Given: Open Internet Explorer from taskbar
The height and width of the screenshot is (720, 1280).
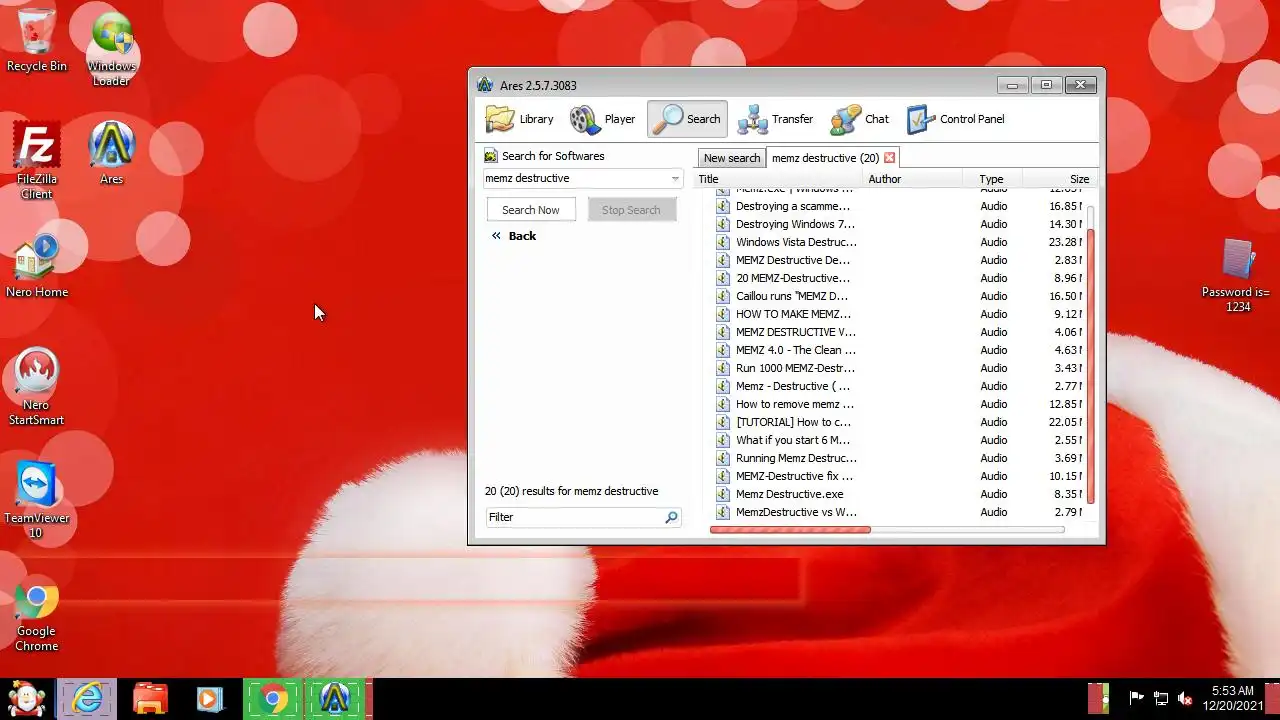Looking at the screenshot, I should [87, 699].
